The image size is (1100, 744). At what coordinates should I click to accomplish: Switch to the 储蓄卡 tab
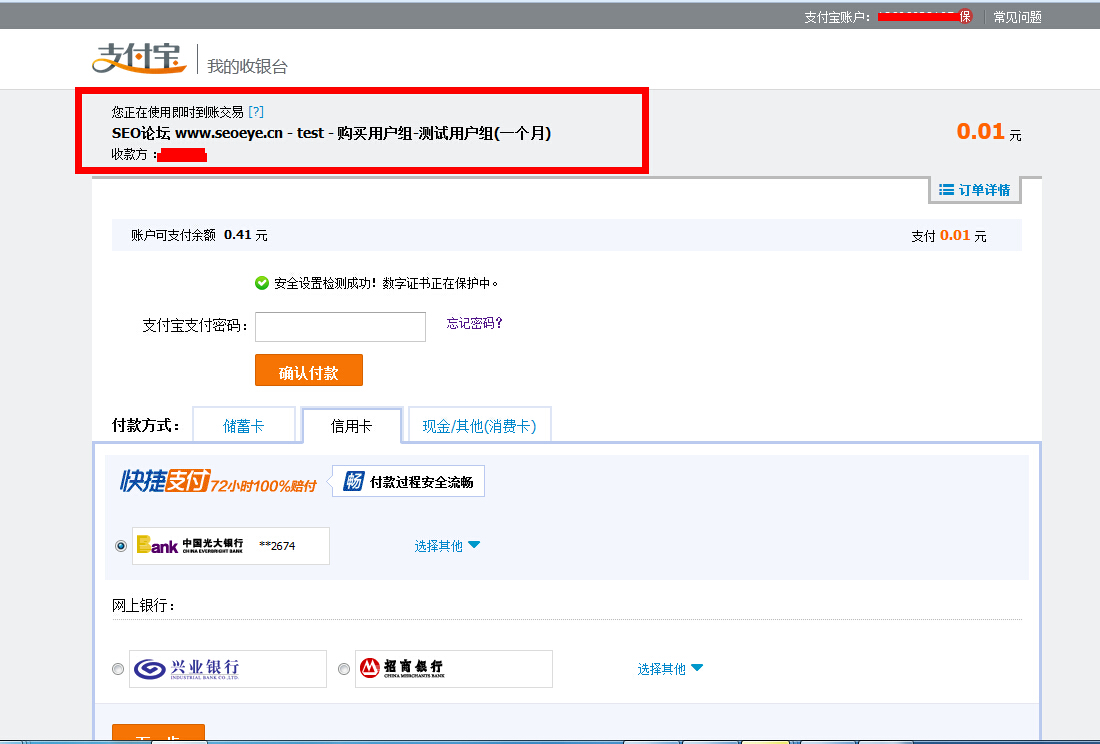pos(244,426)
